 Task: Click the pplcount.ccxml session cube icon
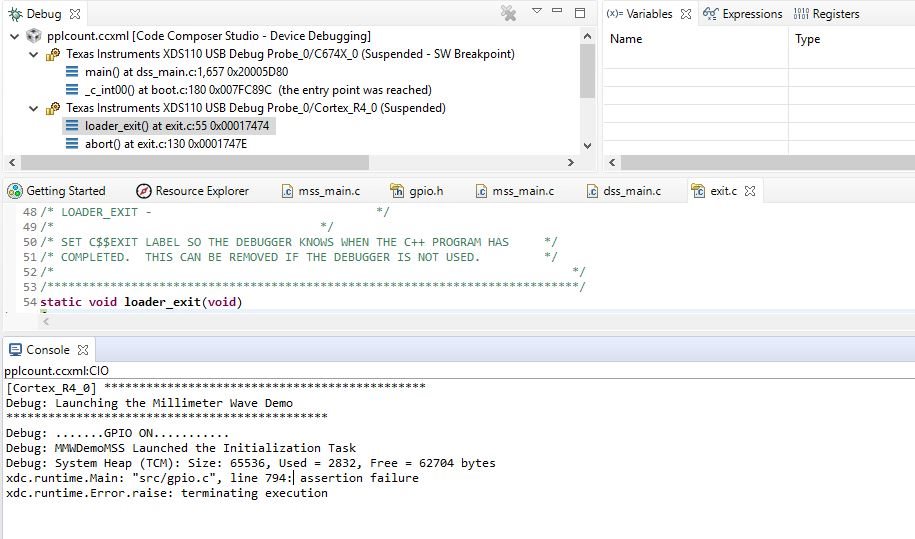(34, 36)
